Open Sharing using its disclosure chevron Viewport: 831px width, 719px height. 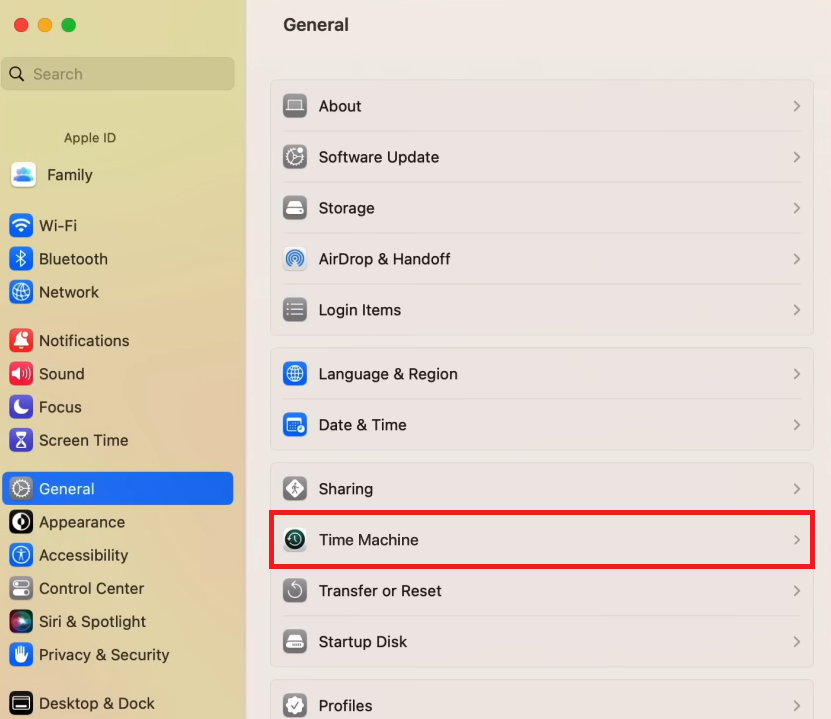click(x=797, y=488)
